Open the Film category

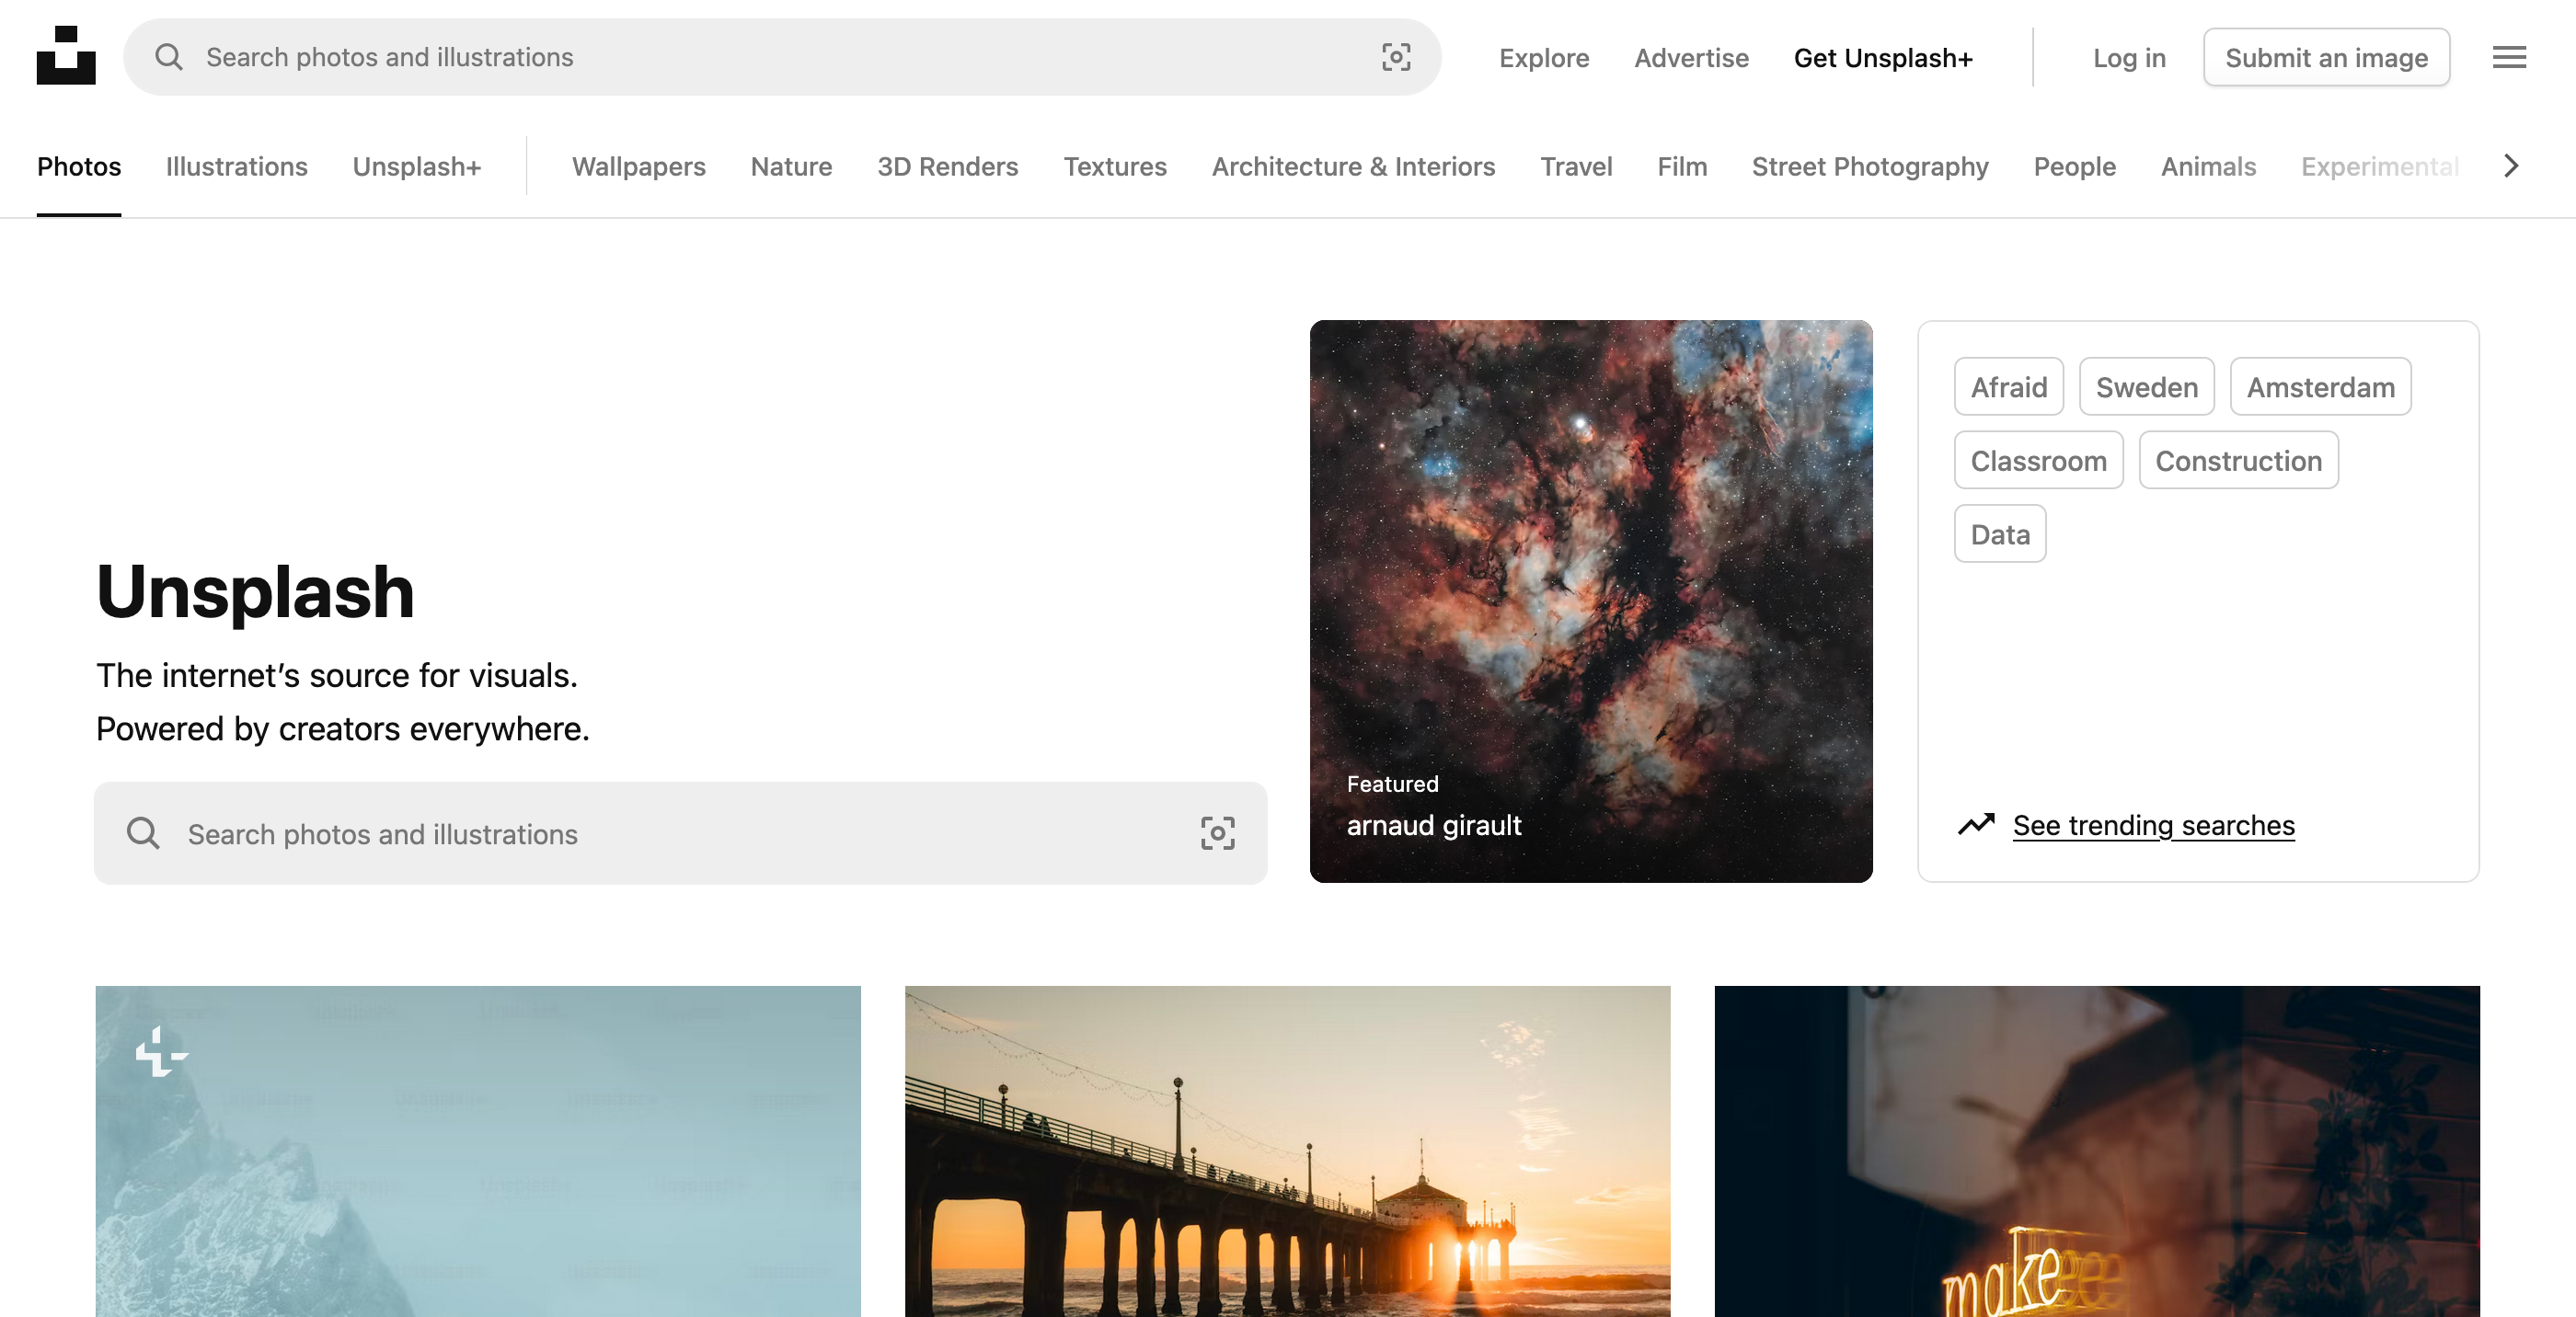point(1682,166)
